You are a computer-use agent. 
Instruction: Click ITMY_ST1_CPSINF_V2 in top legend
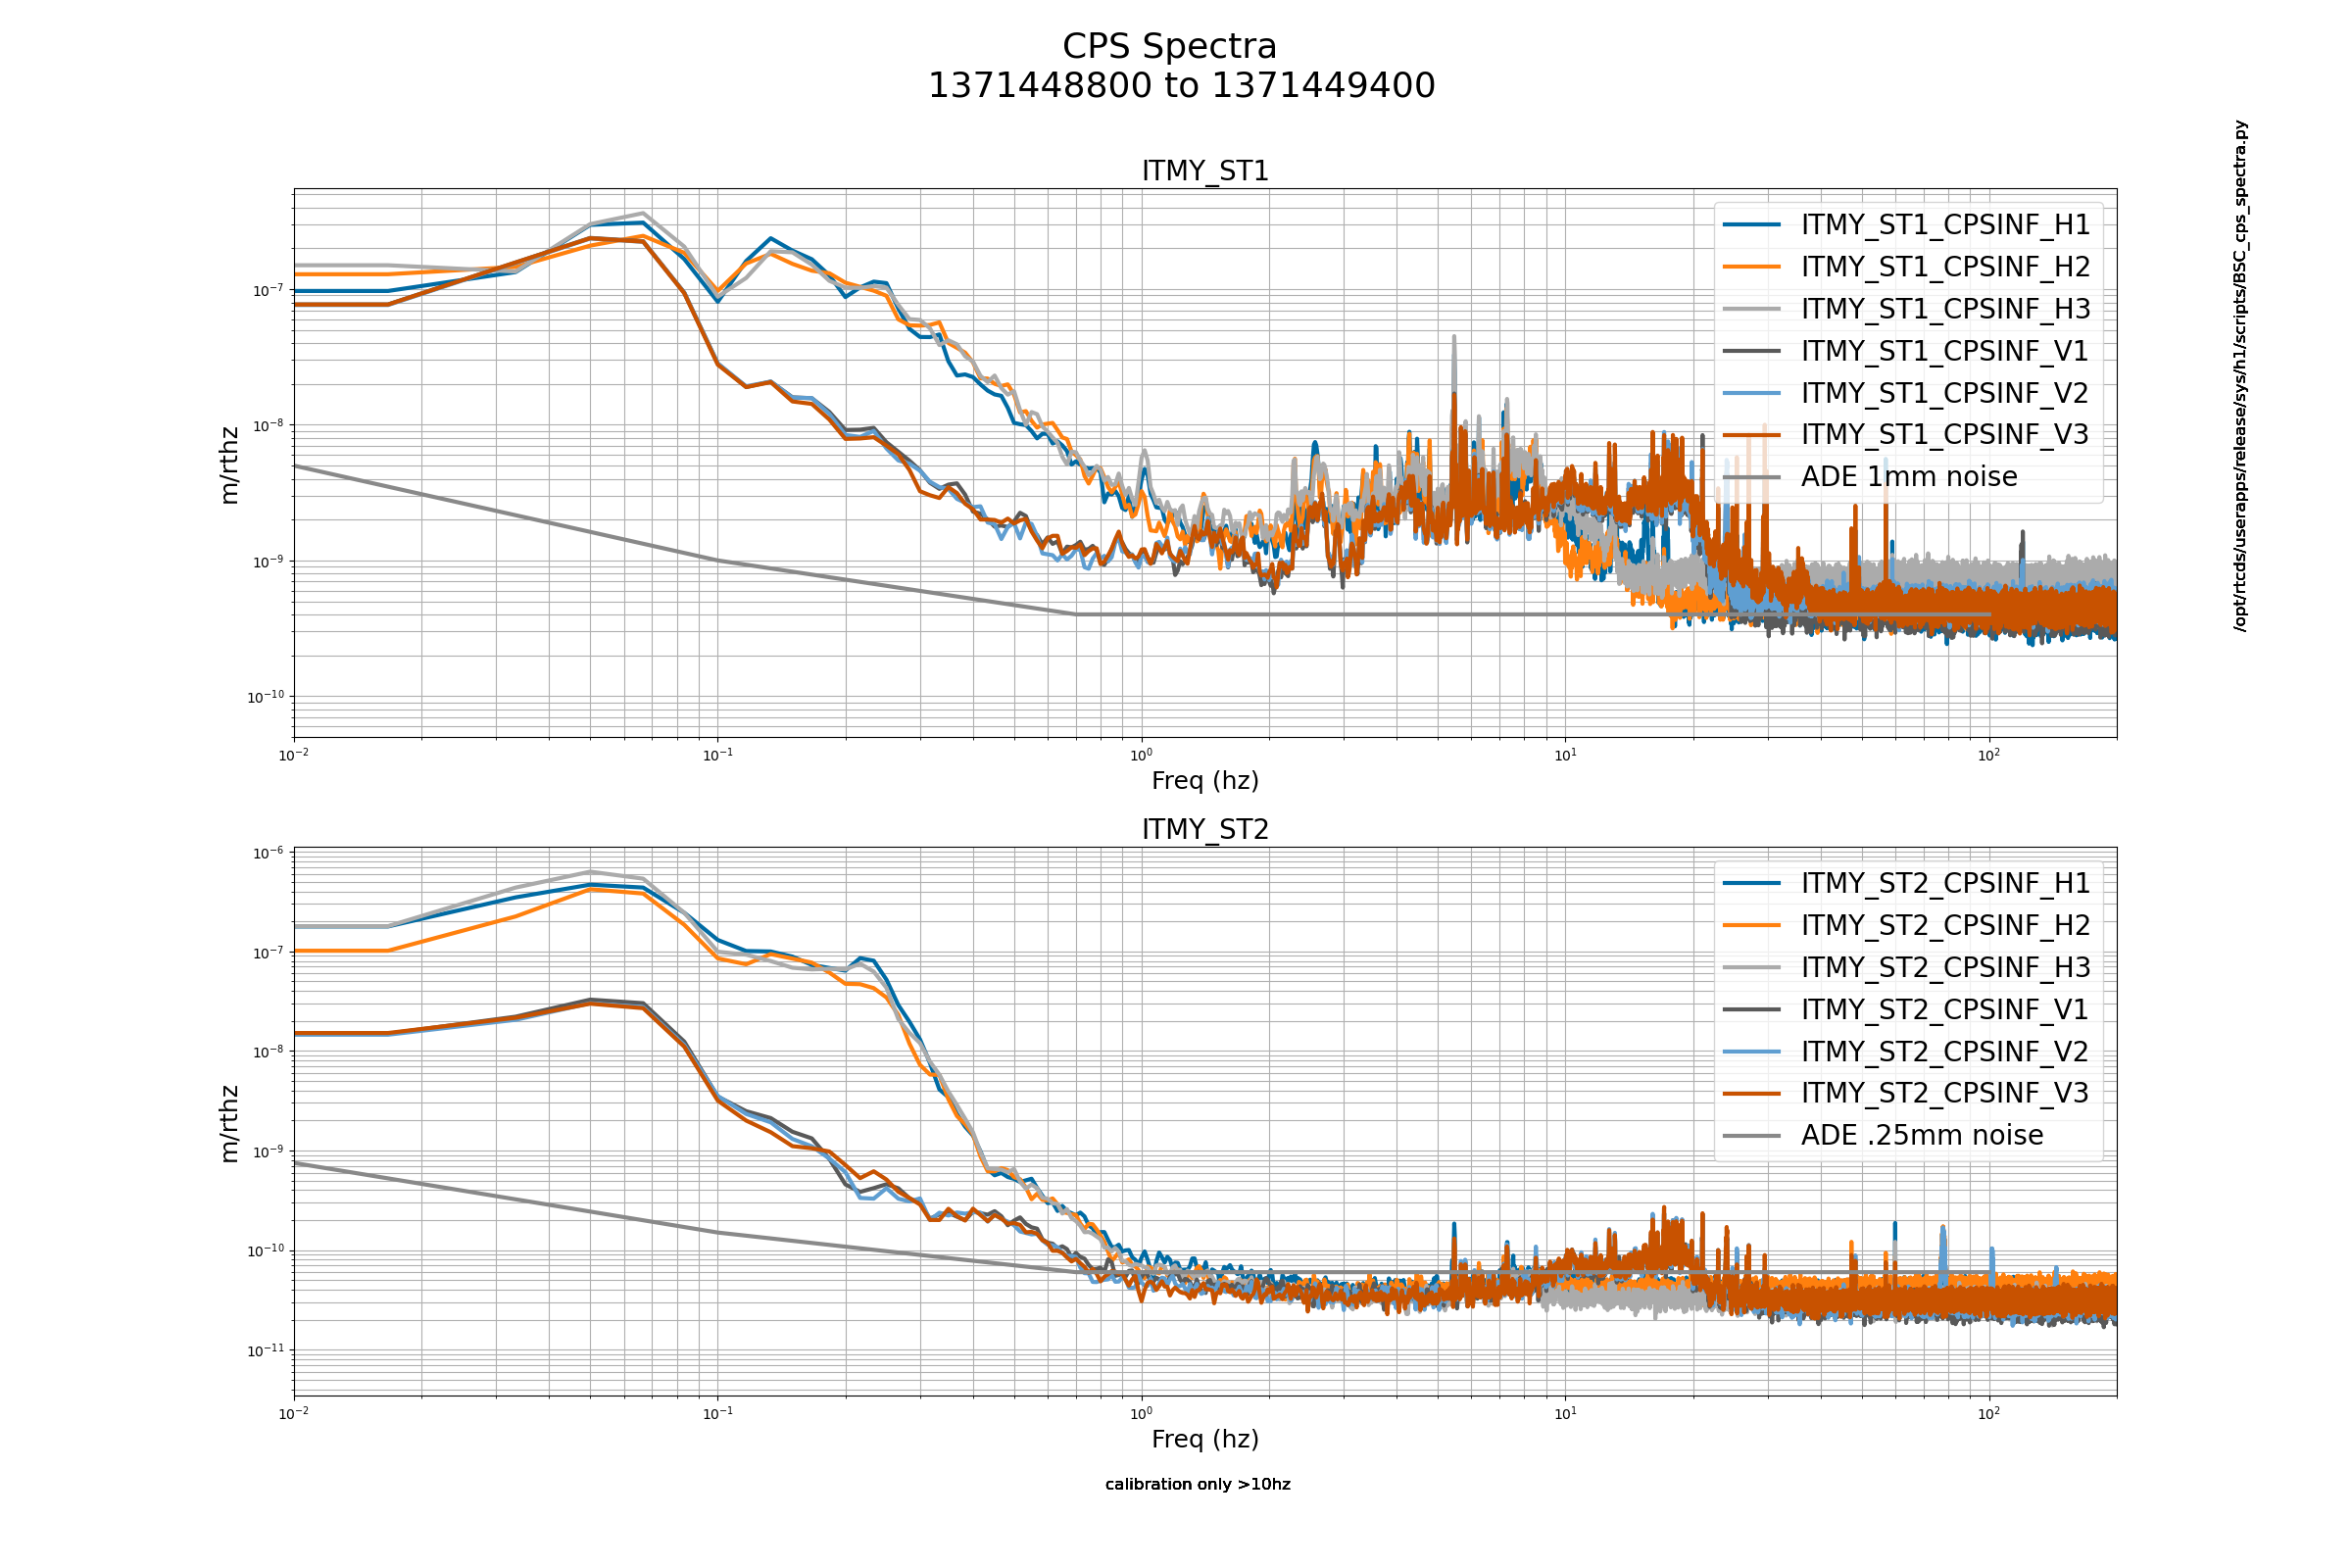(1944, 393)
